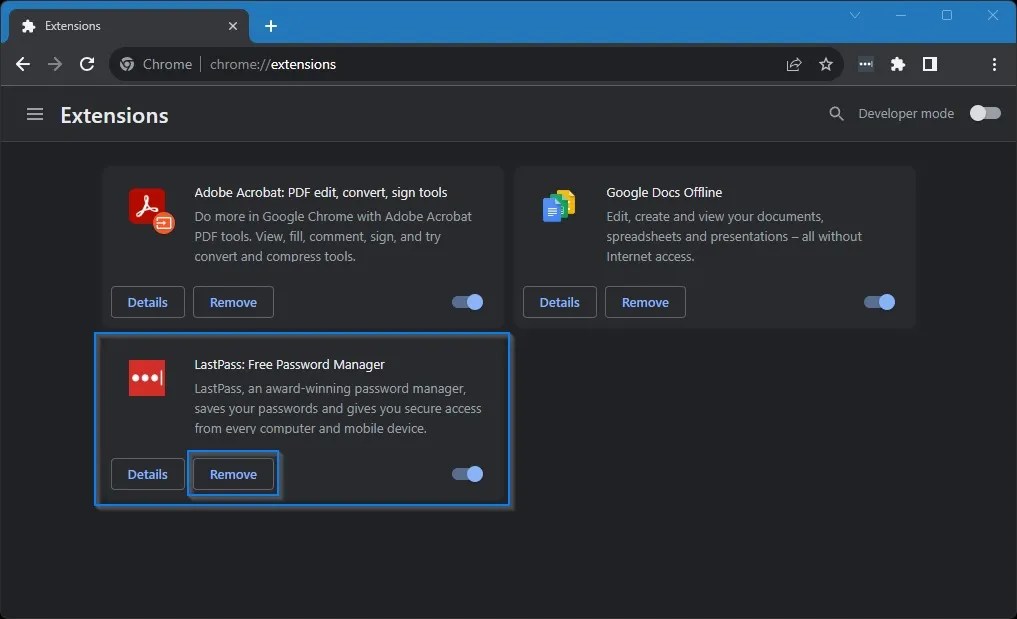
Task: Click the Extensions browser tab
Action: 120,25
